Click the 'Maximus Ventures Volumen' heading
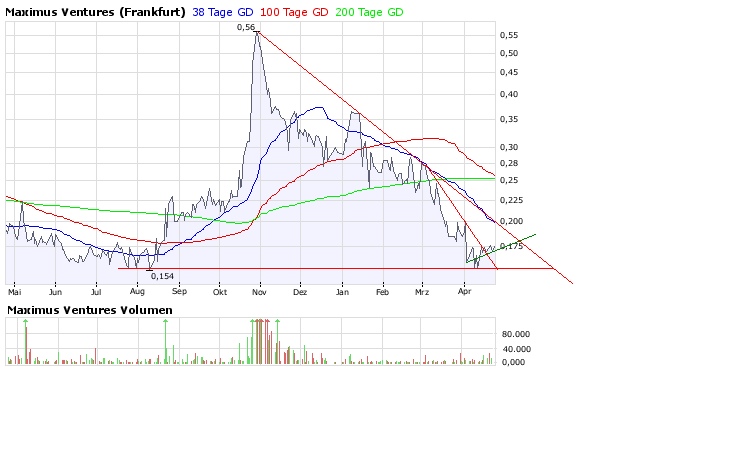This screenshot has width=738, height=475. (x=89, y=310)
